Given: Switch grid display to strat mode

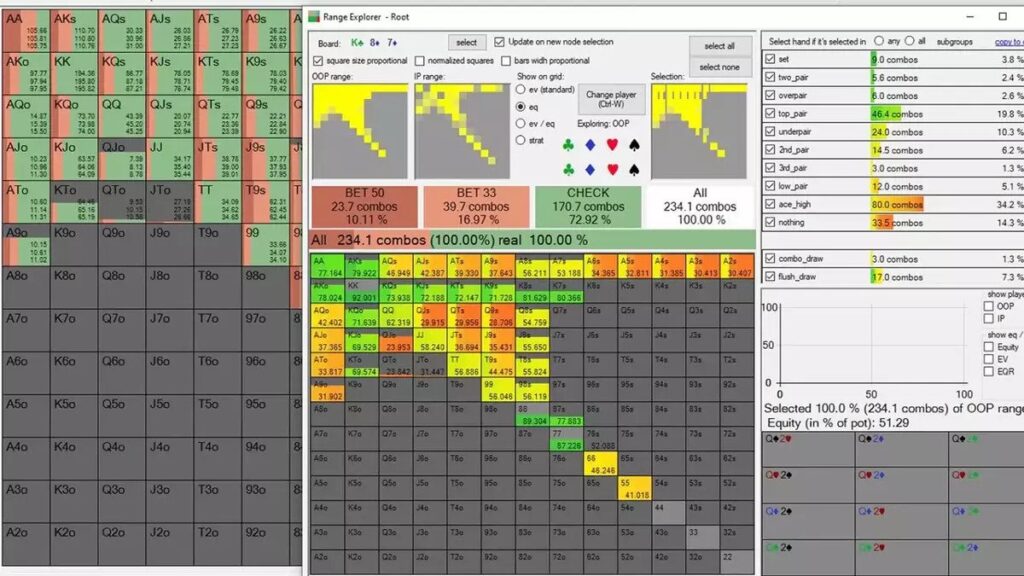Looking at the screenshot, I should tap(521, 141).
